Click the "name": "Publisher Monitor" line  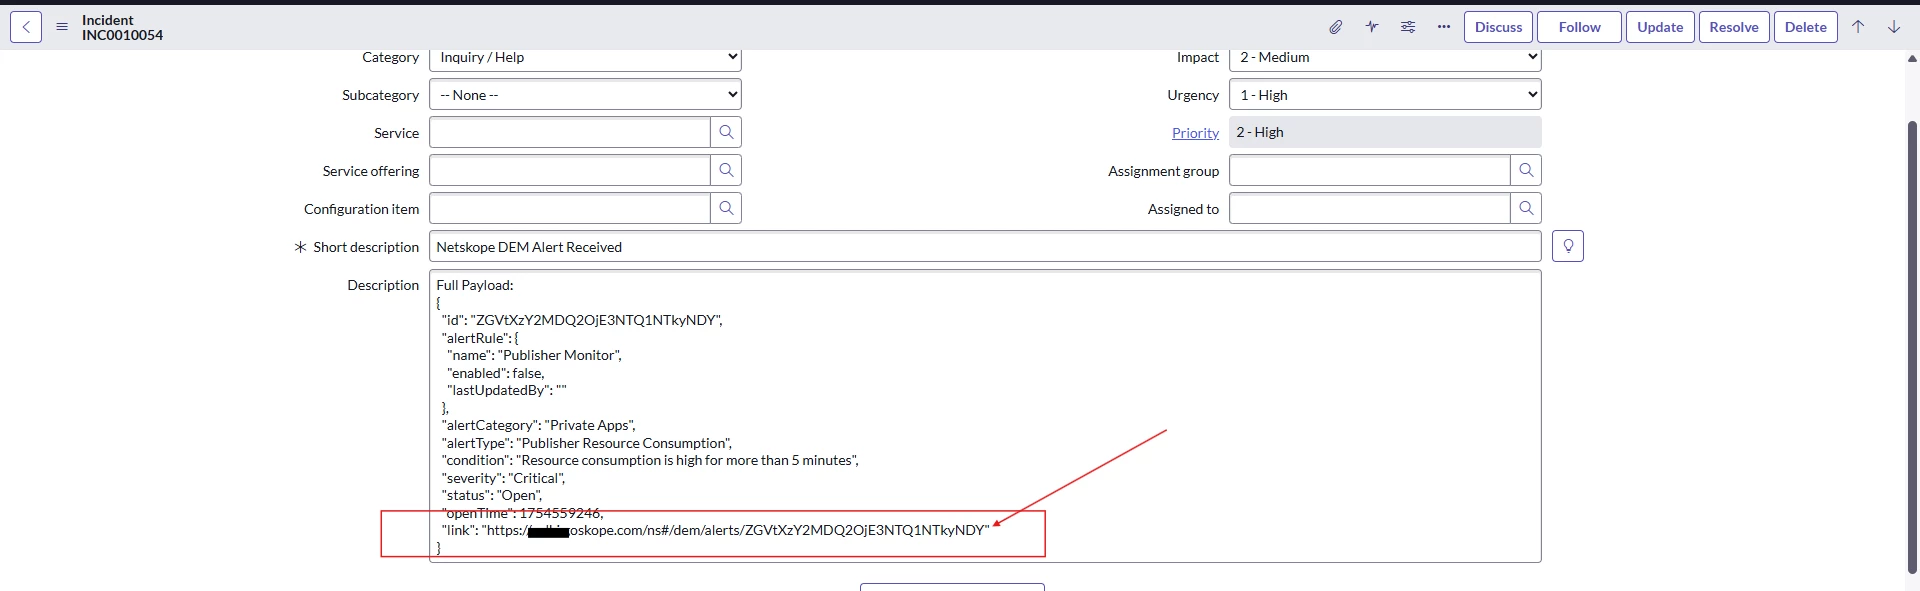click(x=534, y=355)
